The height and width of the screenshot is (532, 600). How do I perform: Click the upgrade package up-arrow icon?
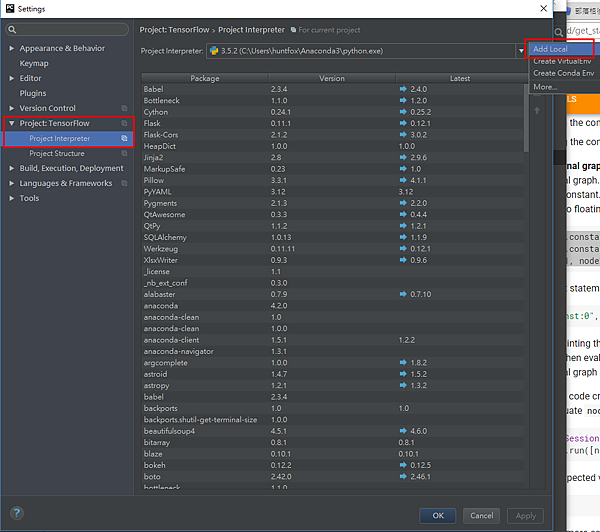(x=537, y=111)
